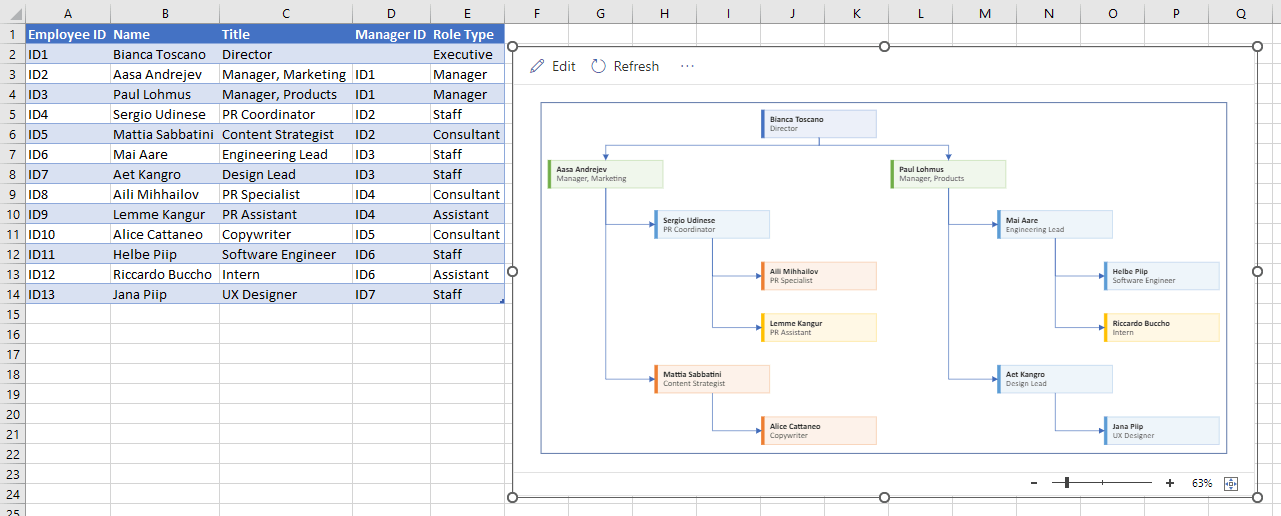1281x516 pixels.
Task: Click cell containing PR Coordinator
Action: (x=286, y=114)
